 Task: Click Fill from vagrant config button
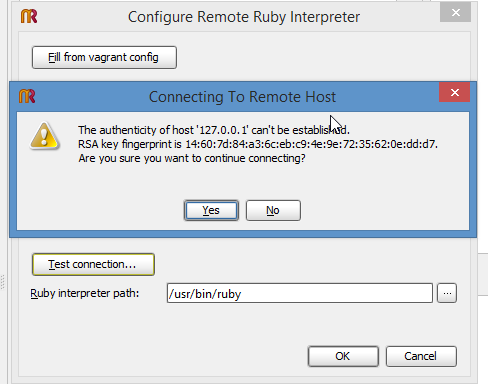click(x=104, y=57)
